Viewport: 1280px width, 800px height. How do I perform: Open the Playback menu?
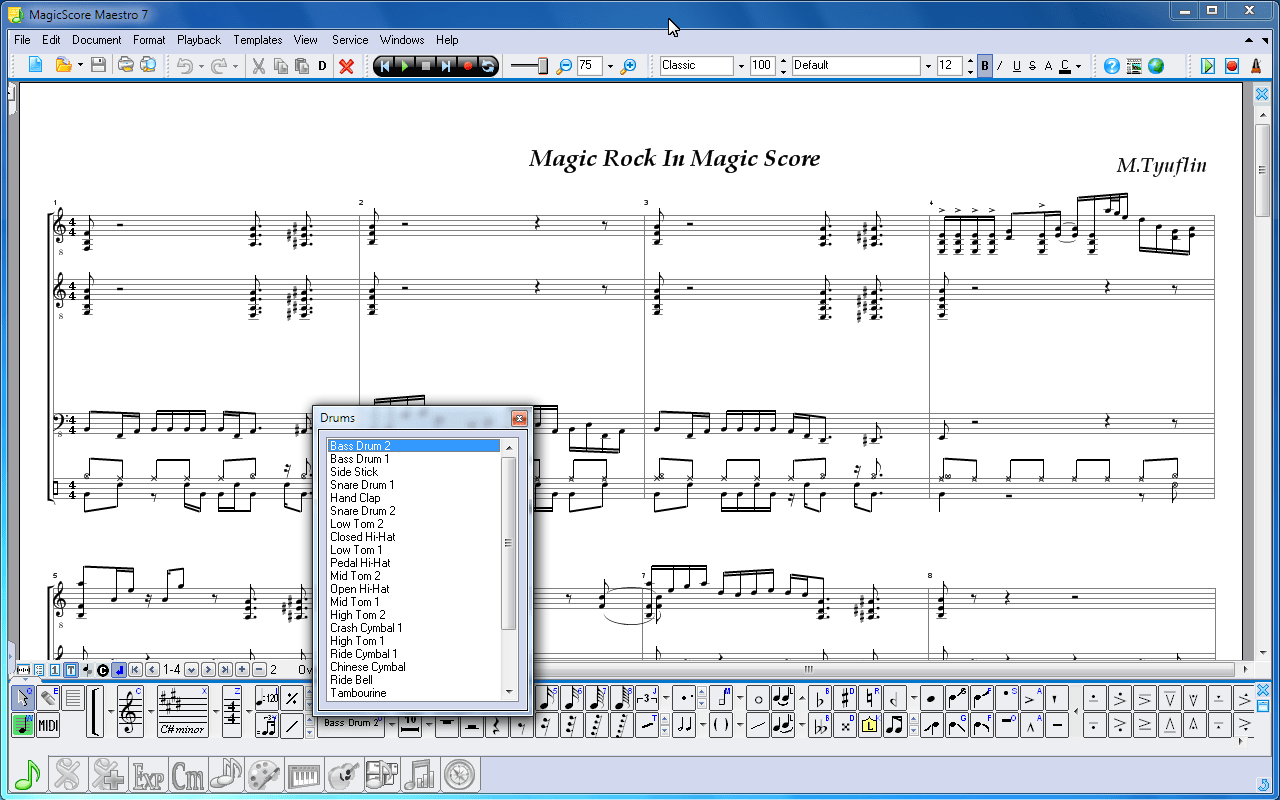(x=198, y=40)
